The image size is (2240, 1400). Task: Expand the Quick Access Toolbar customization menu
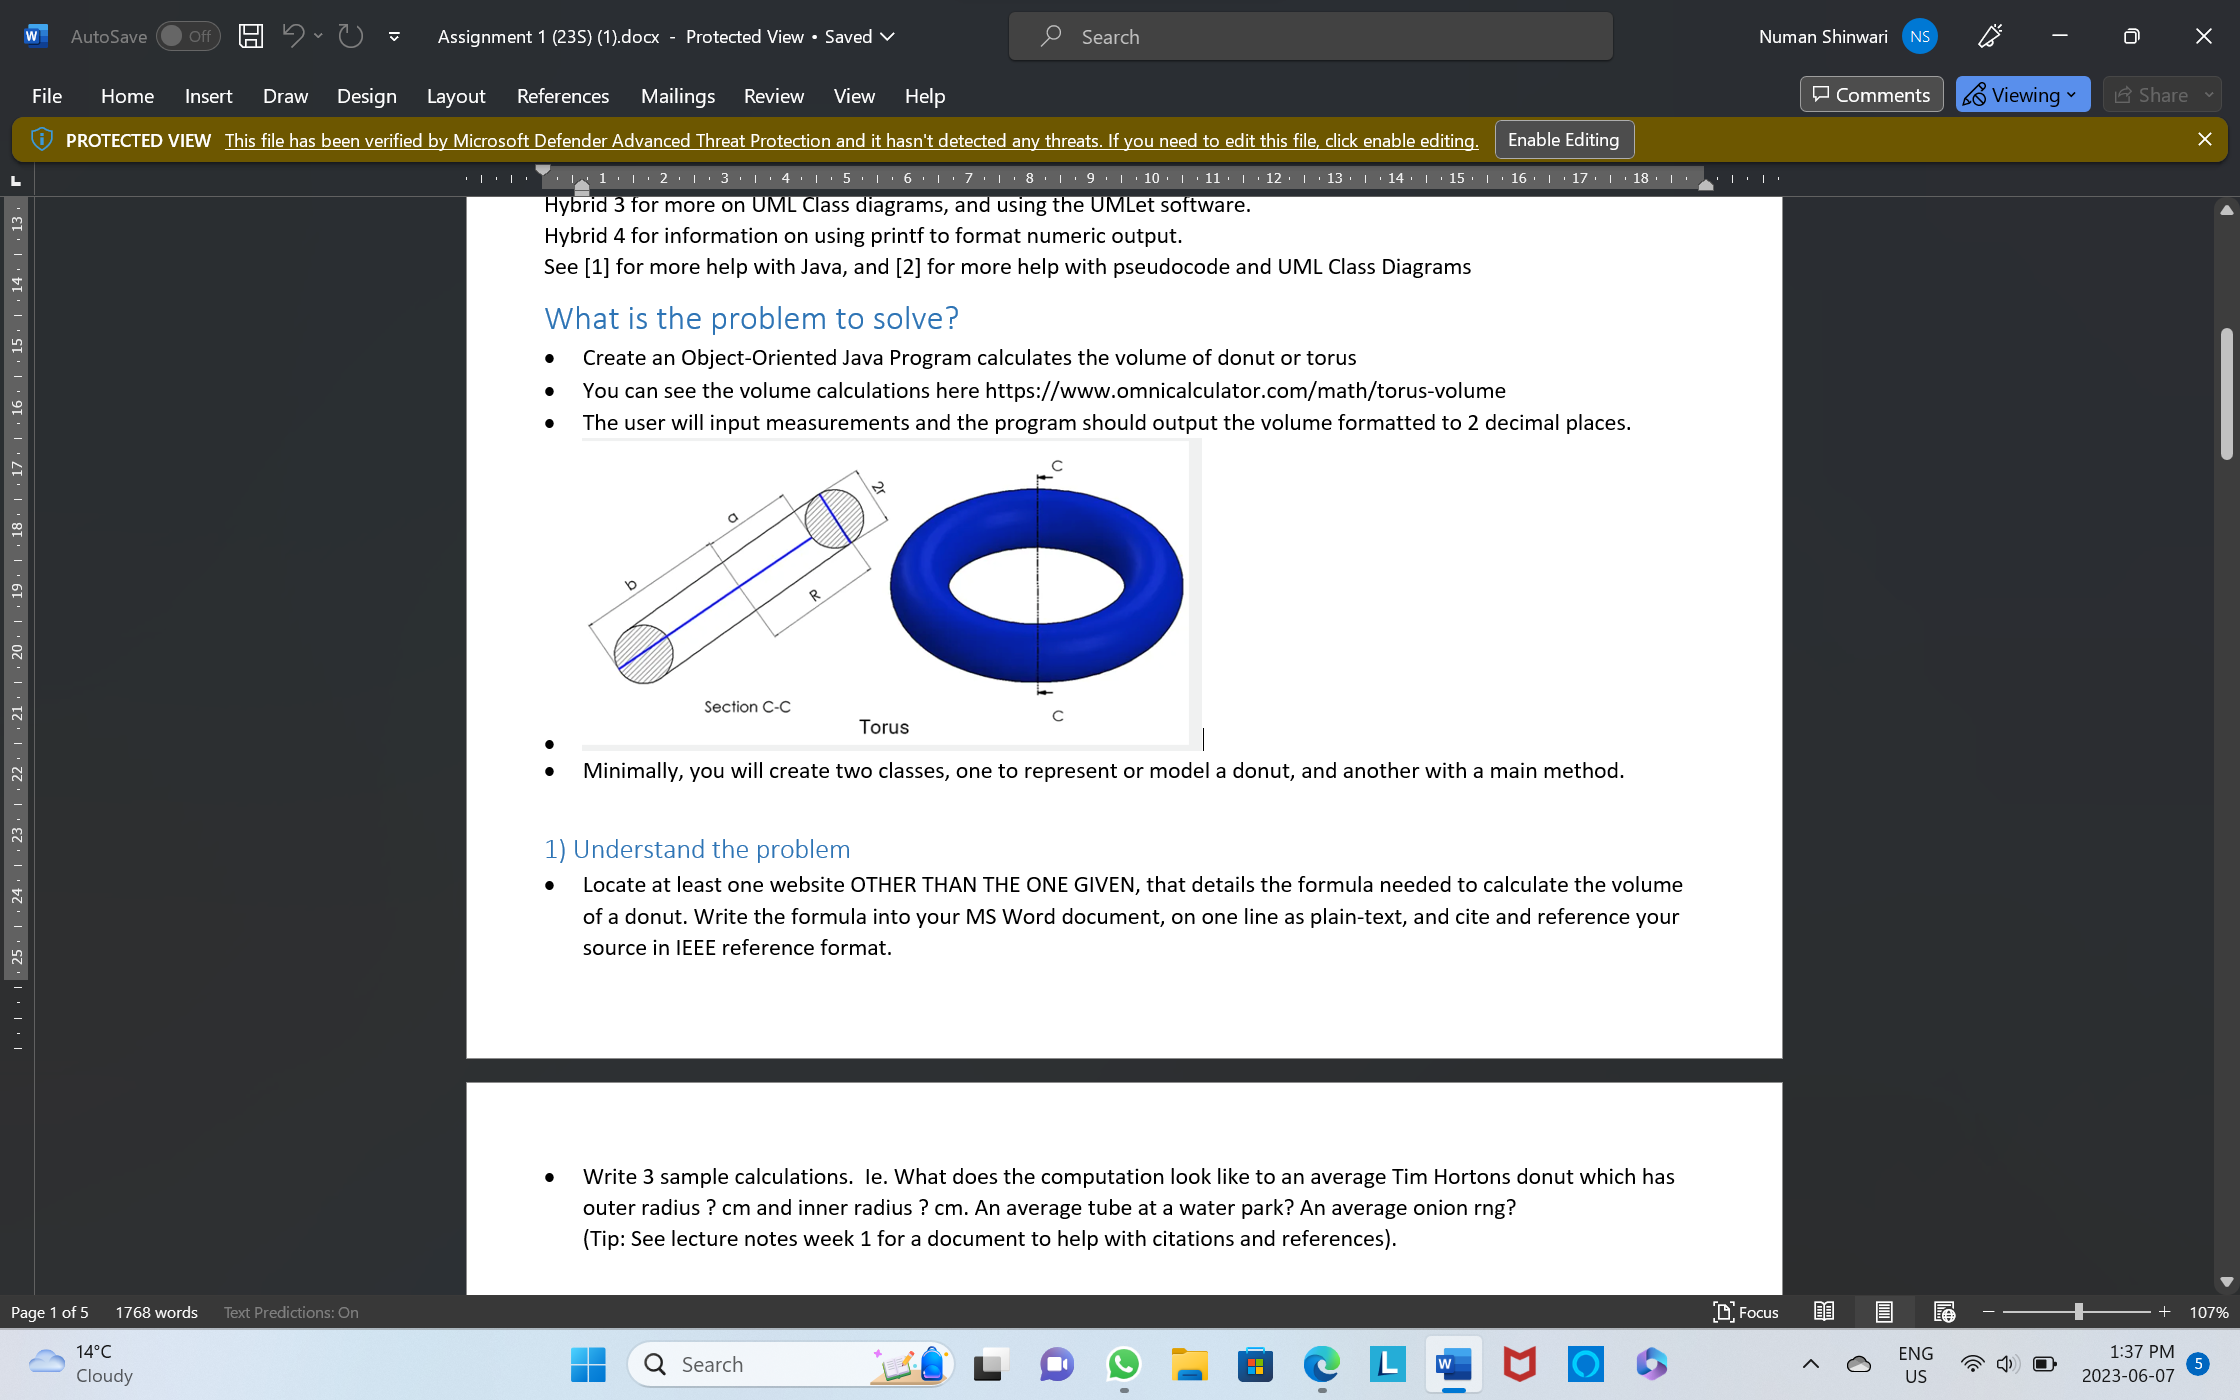click(394, 36)
